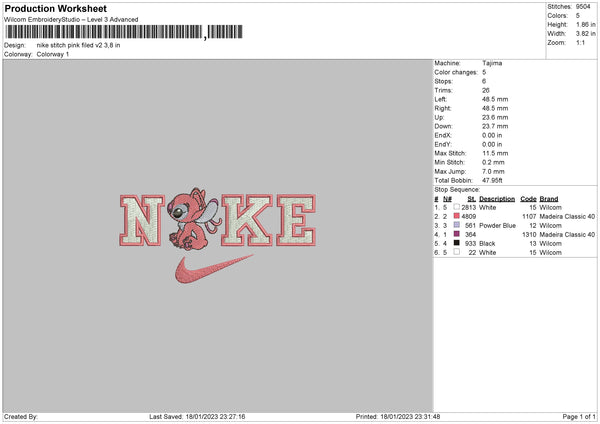This screenshot has height=424, width=600.
Task: Click the 'Page 1 of 1' text
Action: pos(579,416)
